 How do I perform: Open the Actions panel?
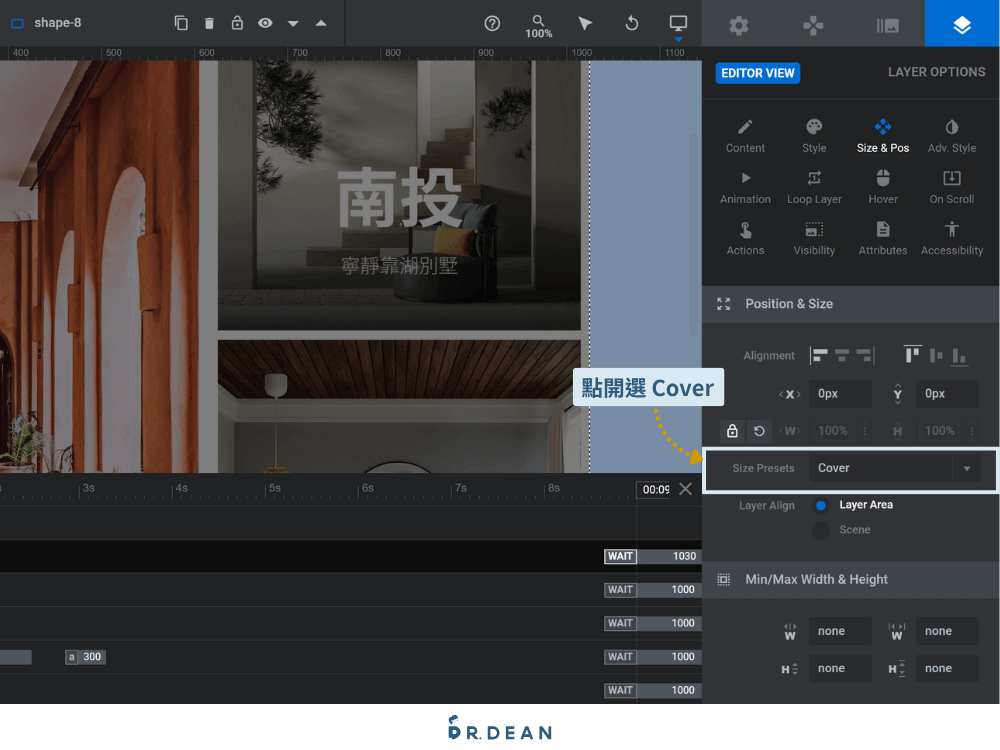744,238
